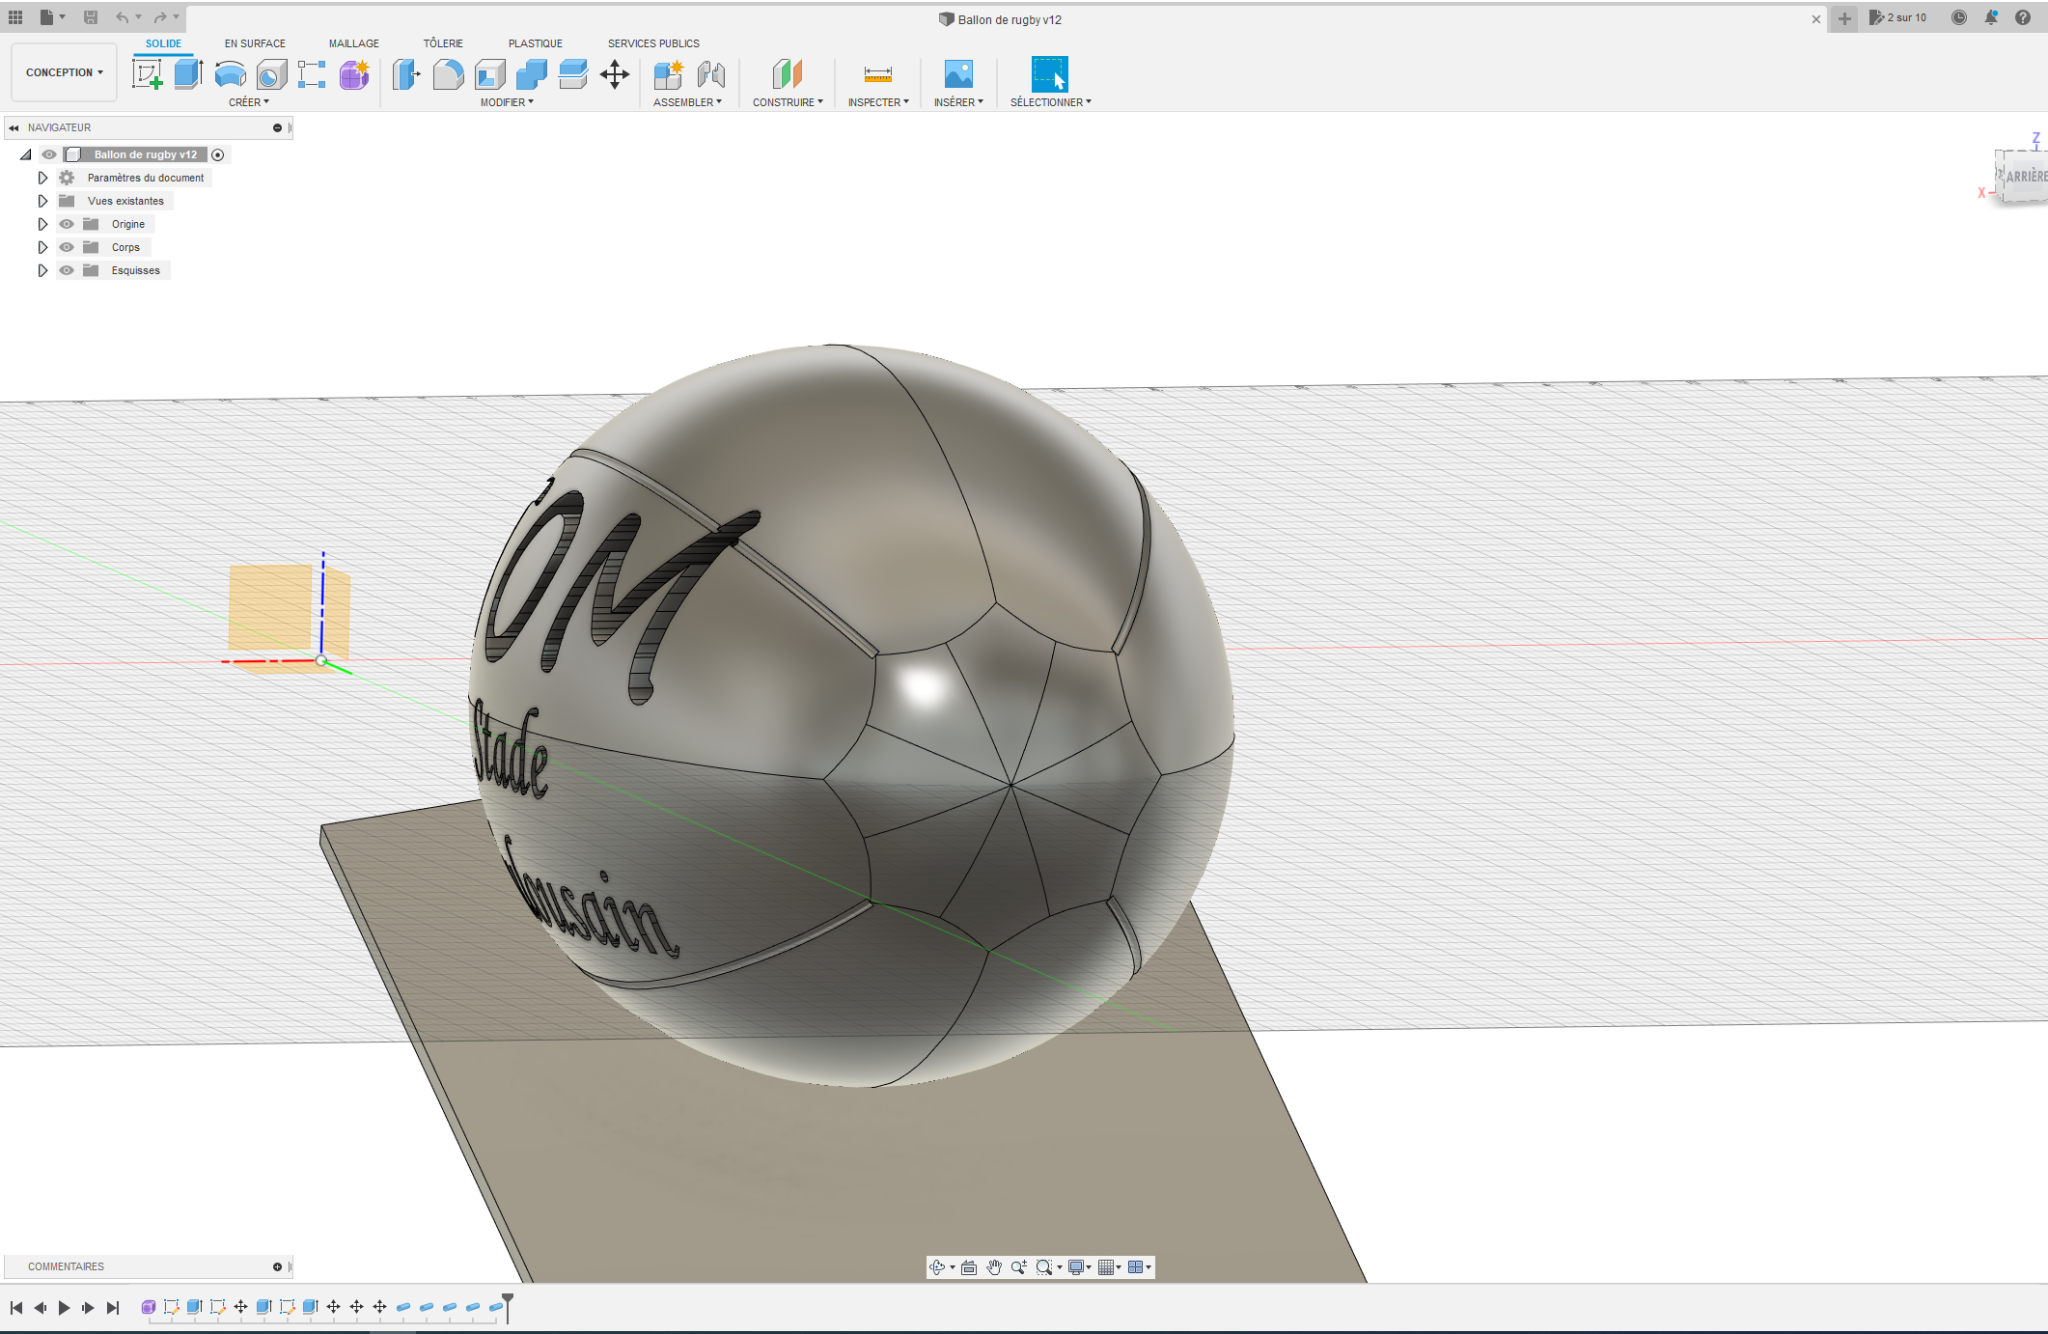Viewport: 2048px width, 1334px height.
Task: Jump to the timeline end
Action: pos(113,1307)
